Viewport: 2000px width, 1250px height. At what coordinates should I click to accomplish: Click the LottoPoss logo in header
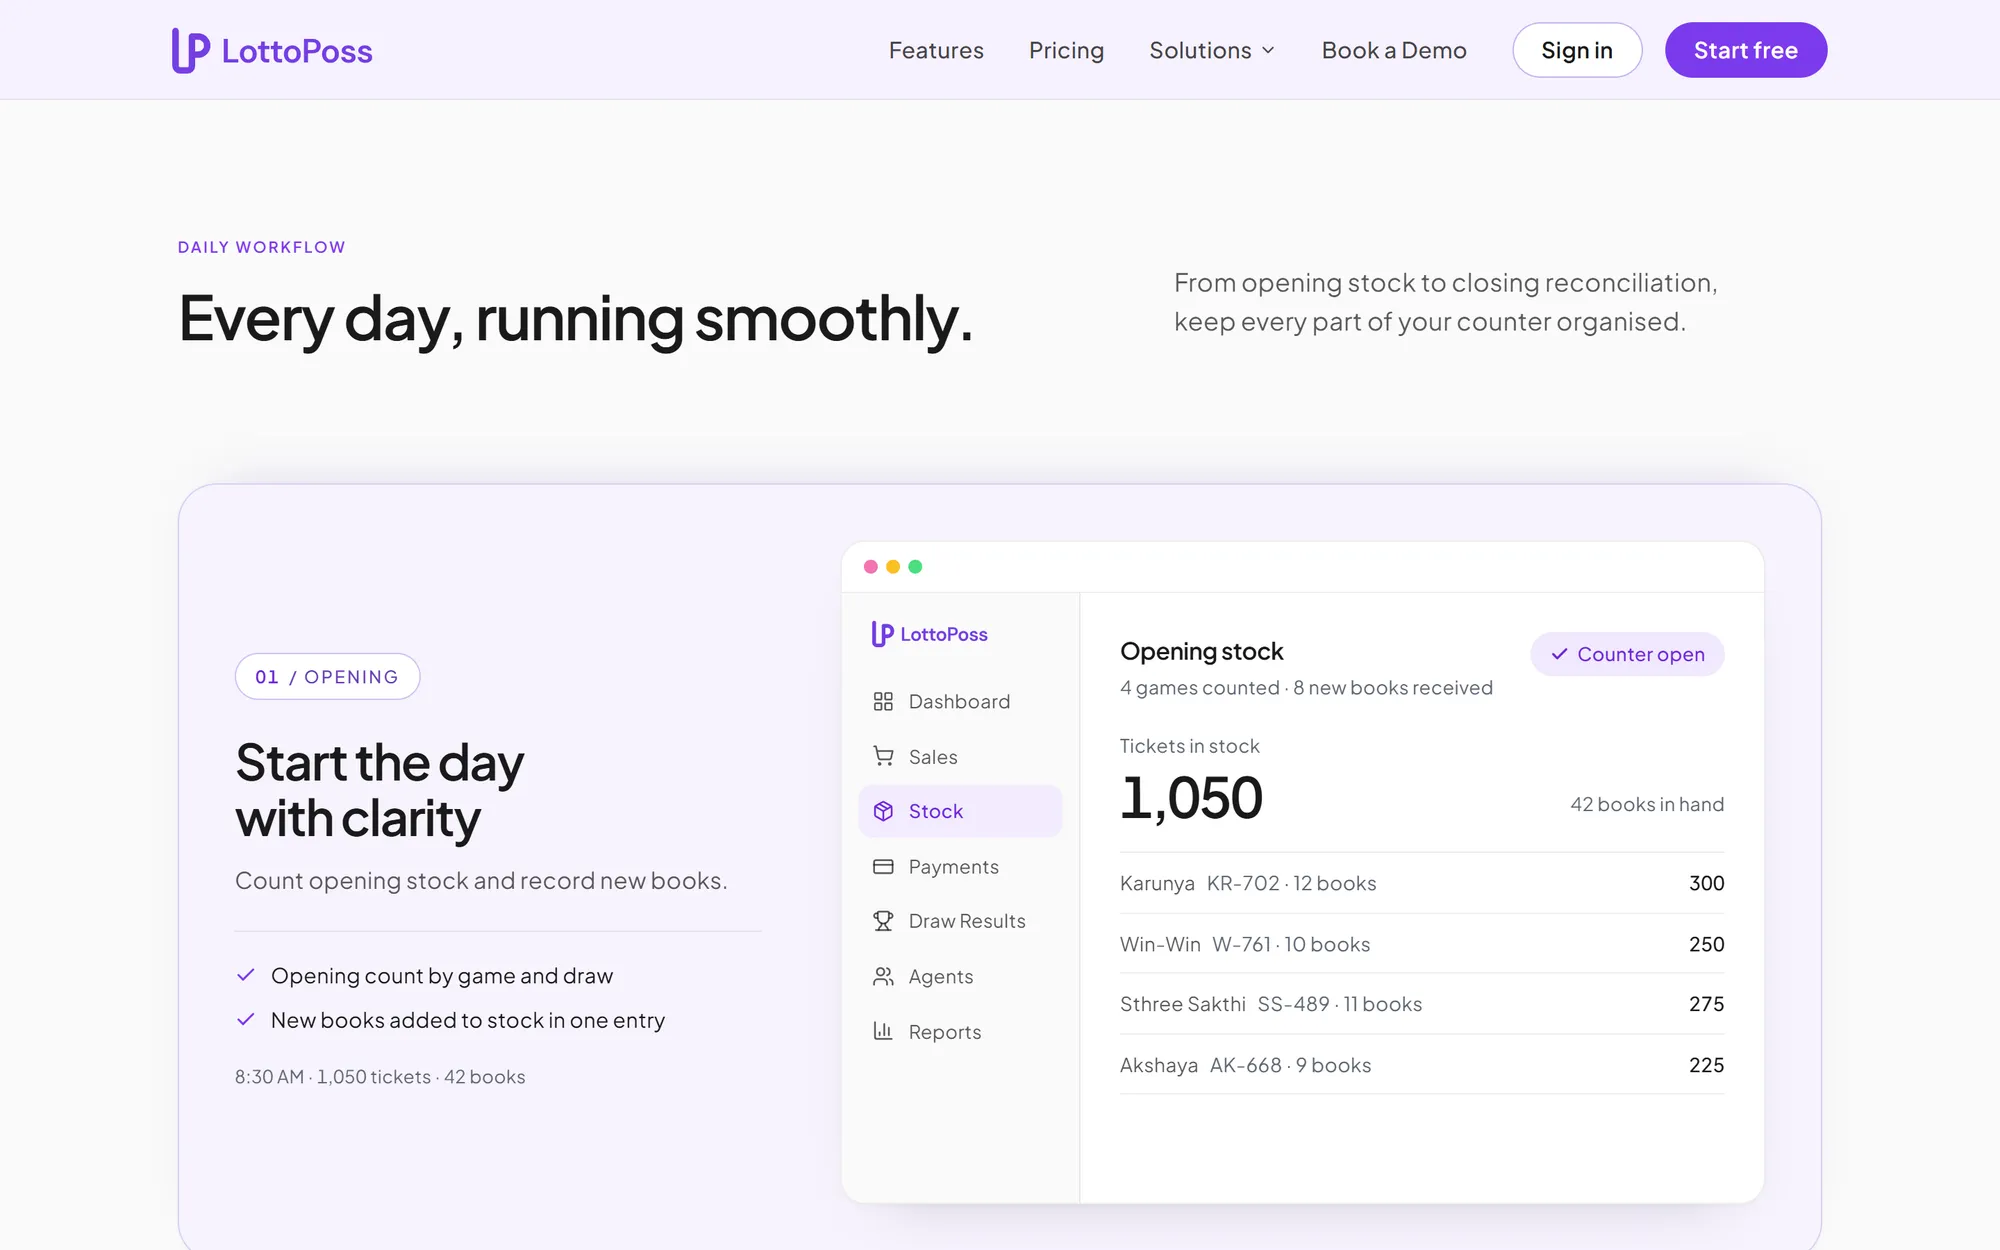pyautogui.click(x=272, y=50)
